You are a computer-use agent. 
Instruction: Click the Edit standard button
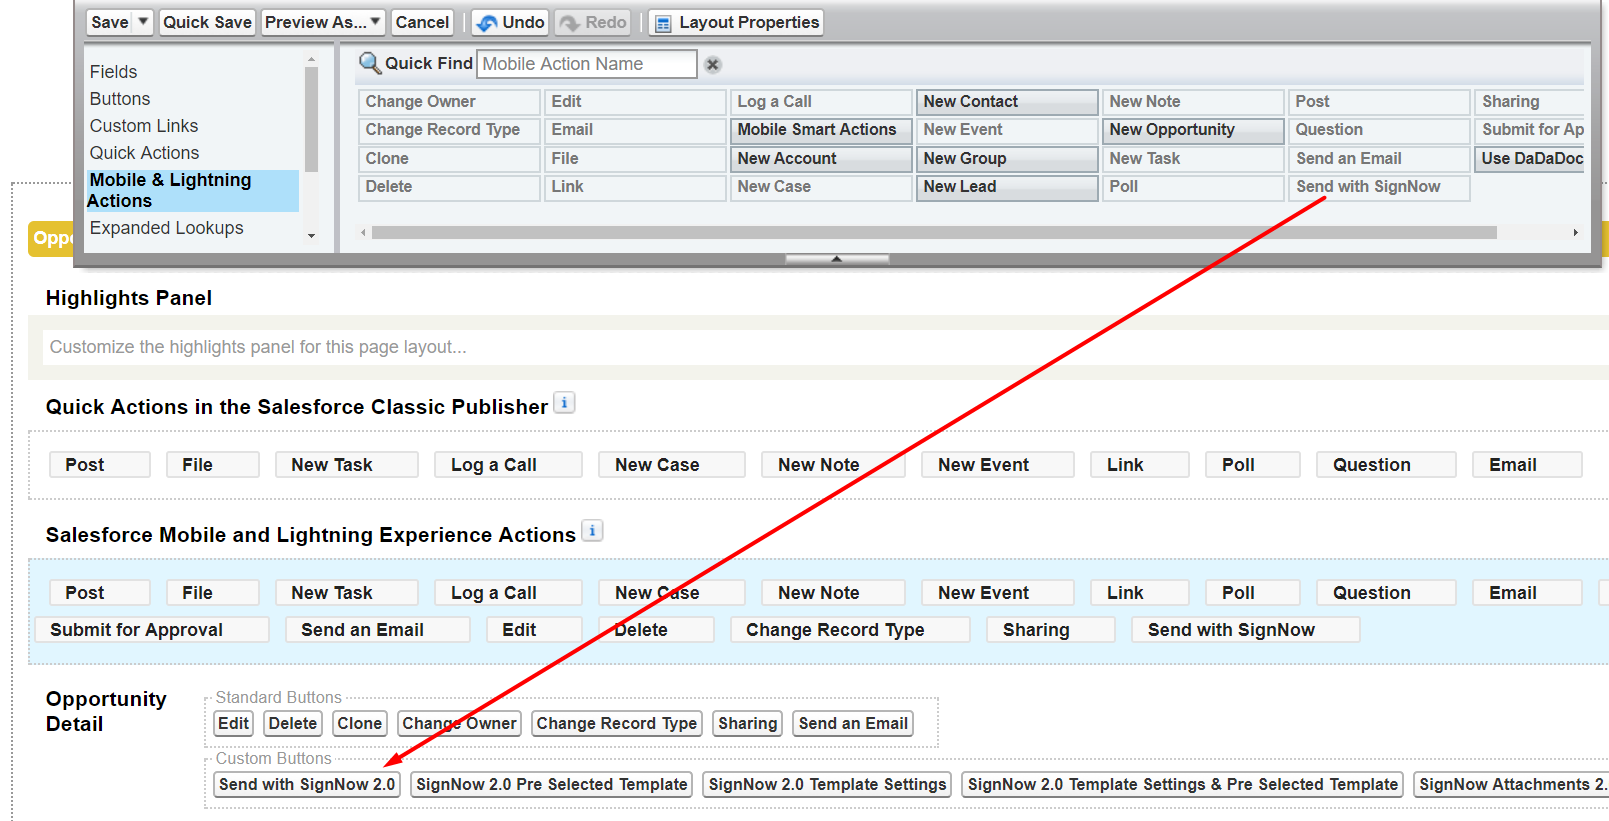point(233,724)
